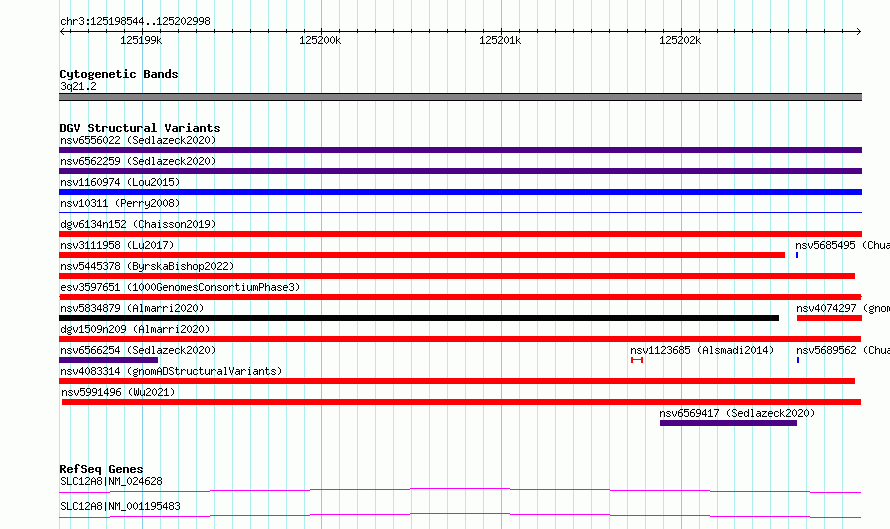Click the 125200k ruler tick label
The height and width of the screenshot is (529, 890).
(x=320, y=40)
